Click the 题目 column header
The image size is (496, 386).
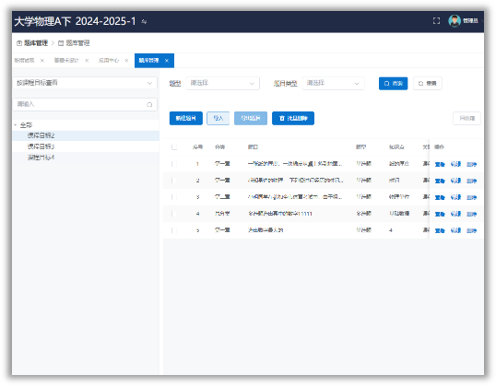[x=253, y=147]
